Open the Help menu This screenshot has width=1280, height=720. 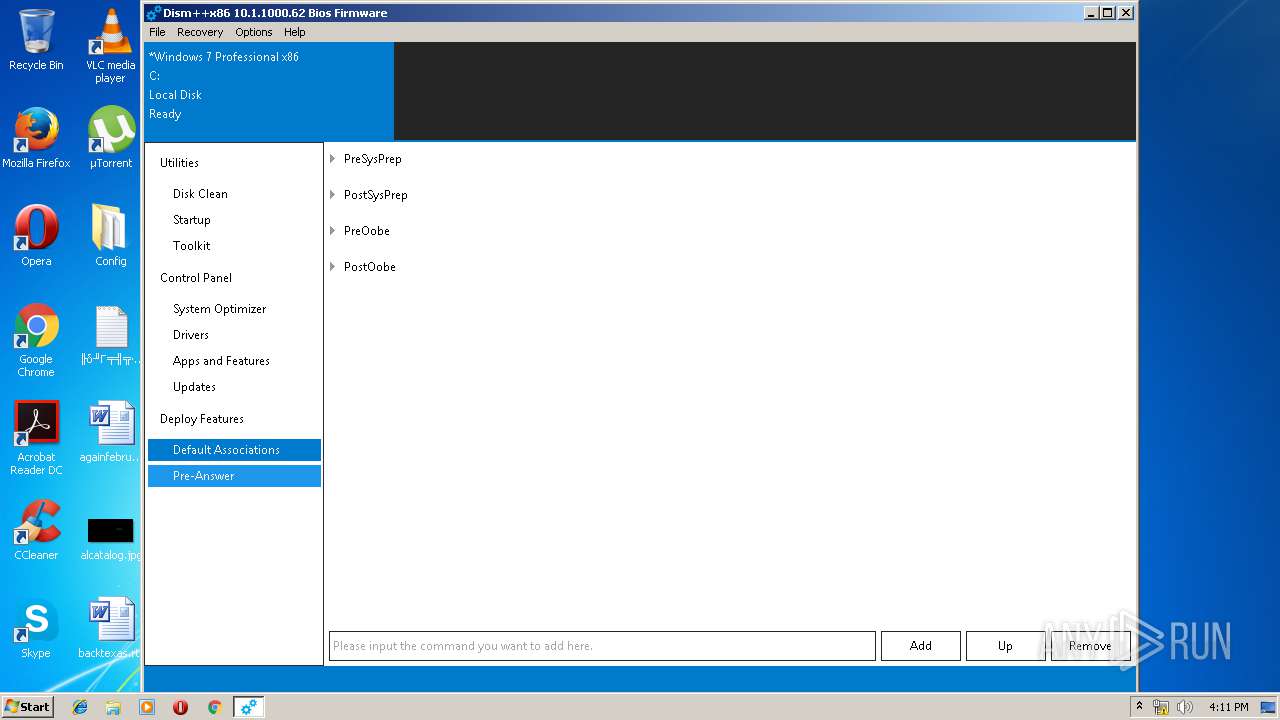[x=295, y=32]
